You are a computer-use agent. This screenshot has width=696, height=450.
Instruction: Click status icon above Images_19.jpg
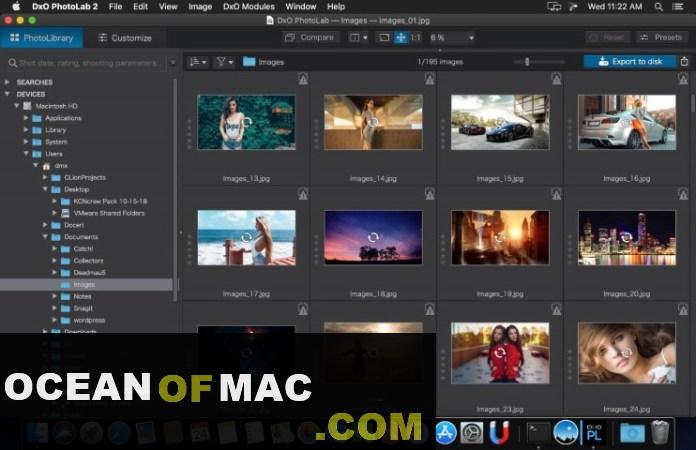click(x=556, y=193)
